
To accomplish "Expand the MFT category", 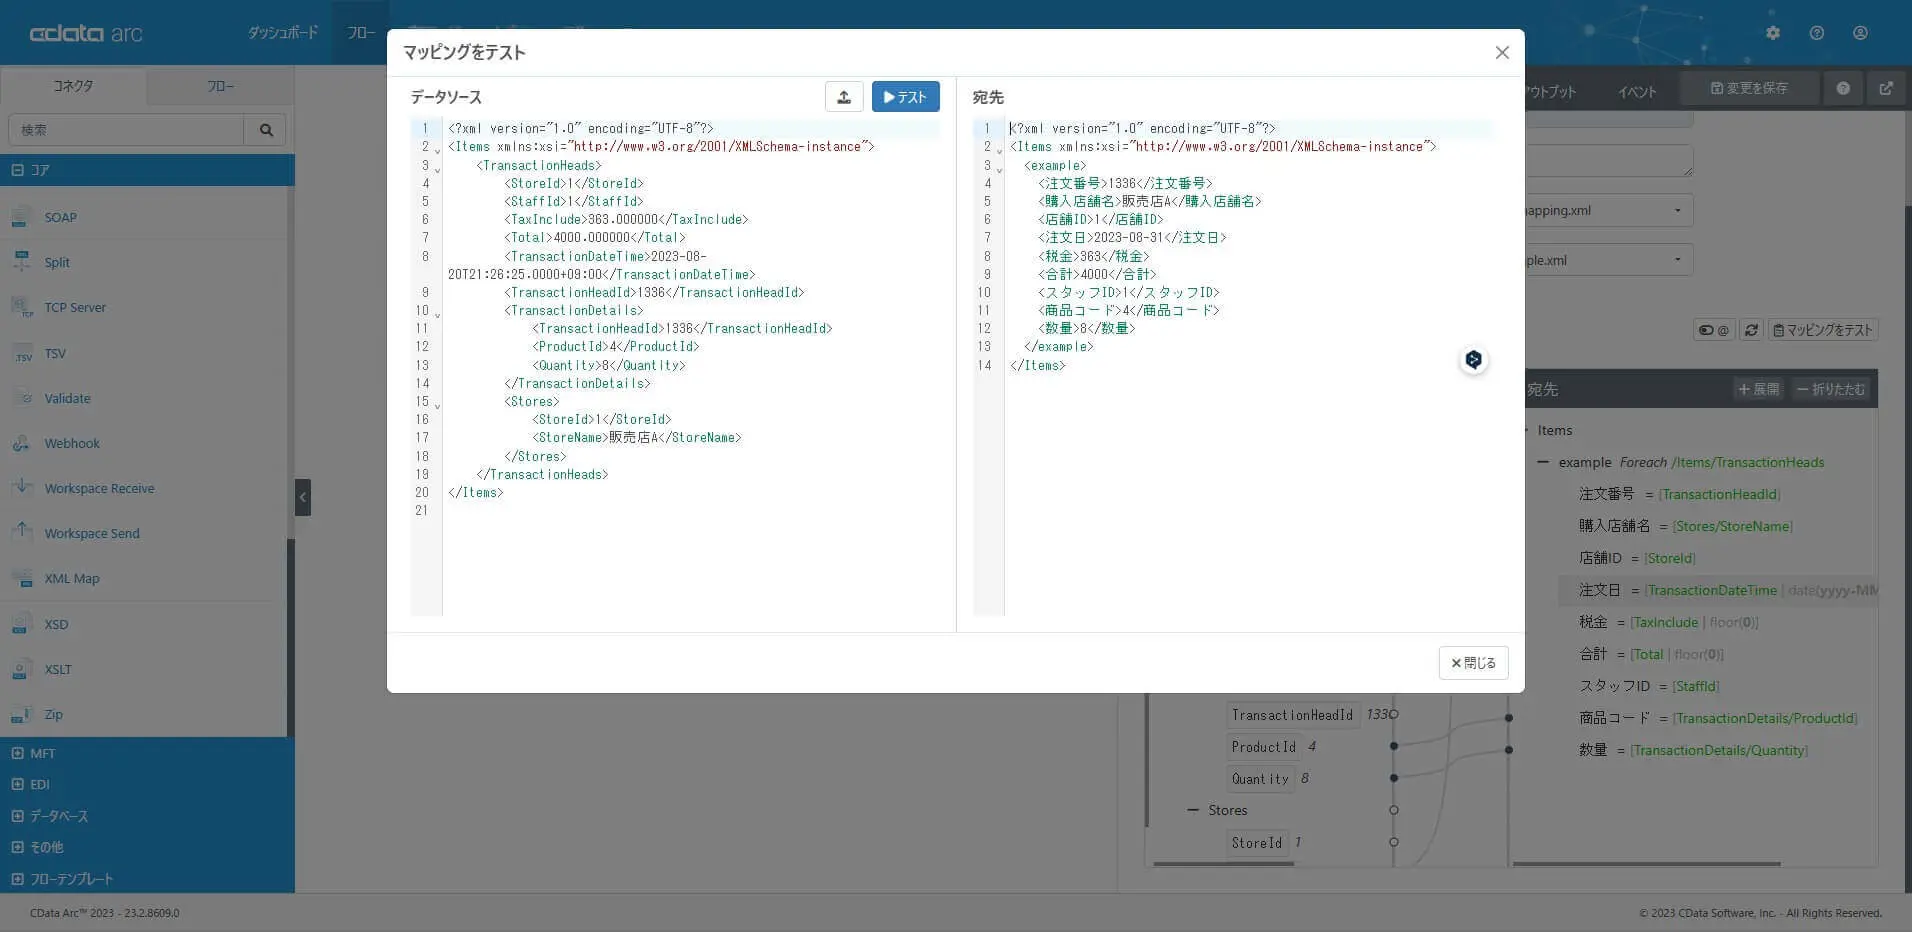I will pos(18,753).
